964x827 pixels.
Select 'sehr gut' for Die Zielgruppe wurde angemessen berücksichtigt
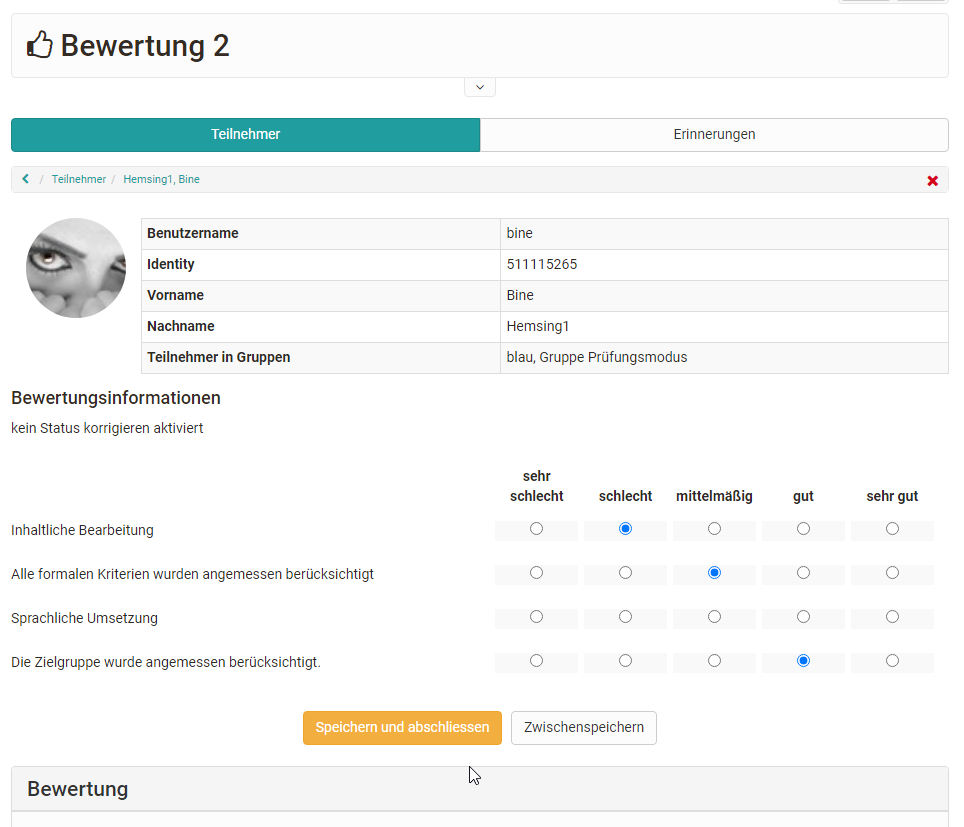click(891, 661)
